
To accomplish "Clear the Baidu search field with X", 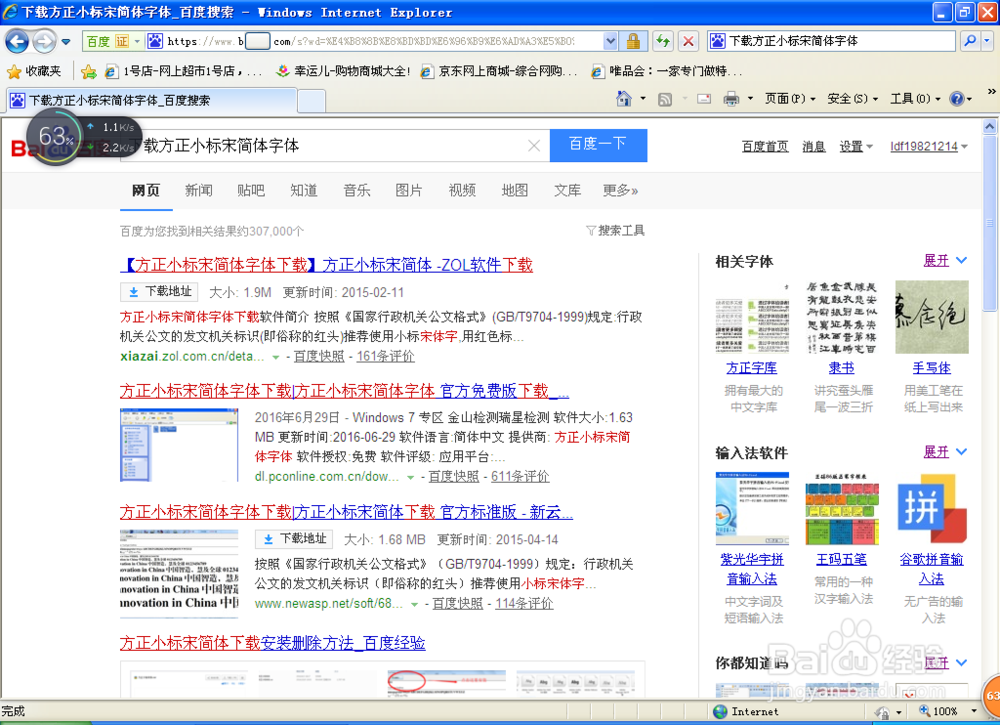I will pos(534,146).
